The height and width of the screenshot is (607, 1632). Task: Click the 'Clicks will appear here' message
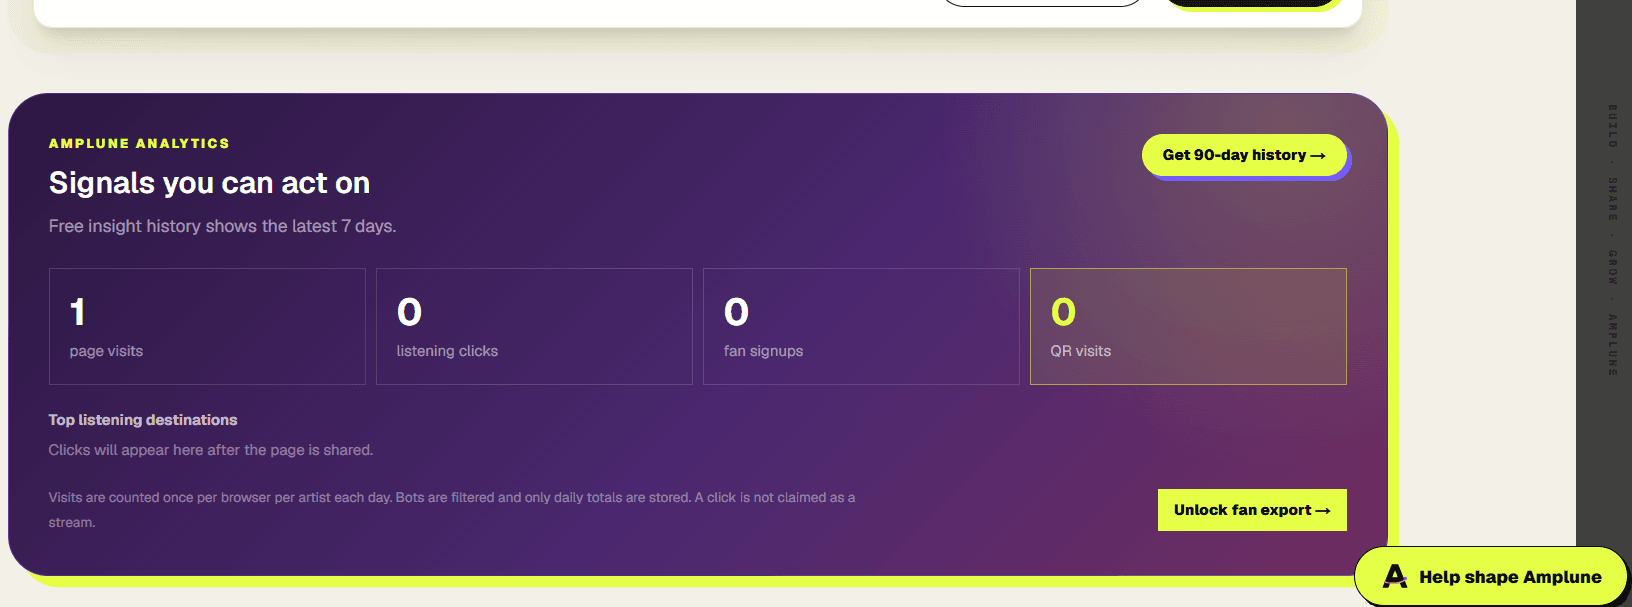pos(211,450)
